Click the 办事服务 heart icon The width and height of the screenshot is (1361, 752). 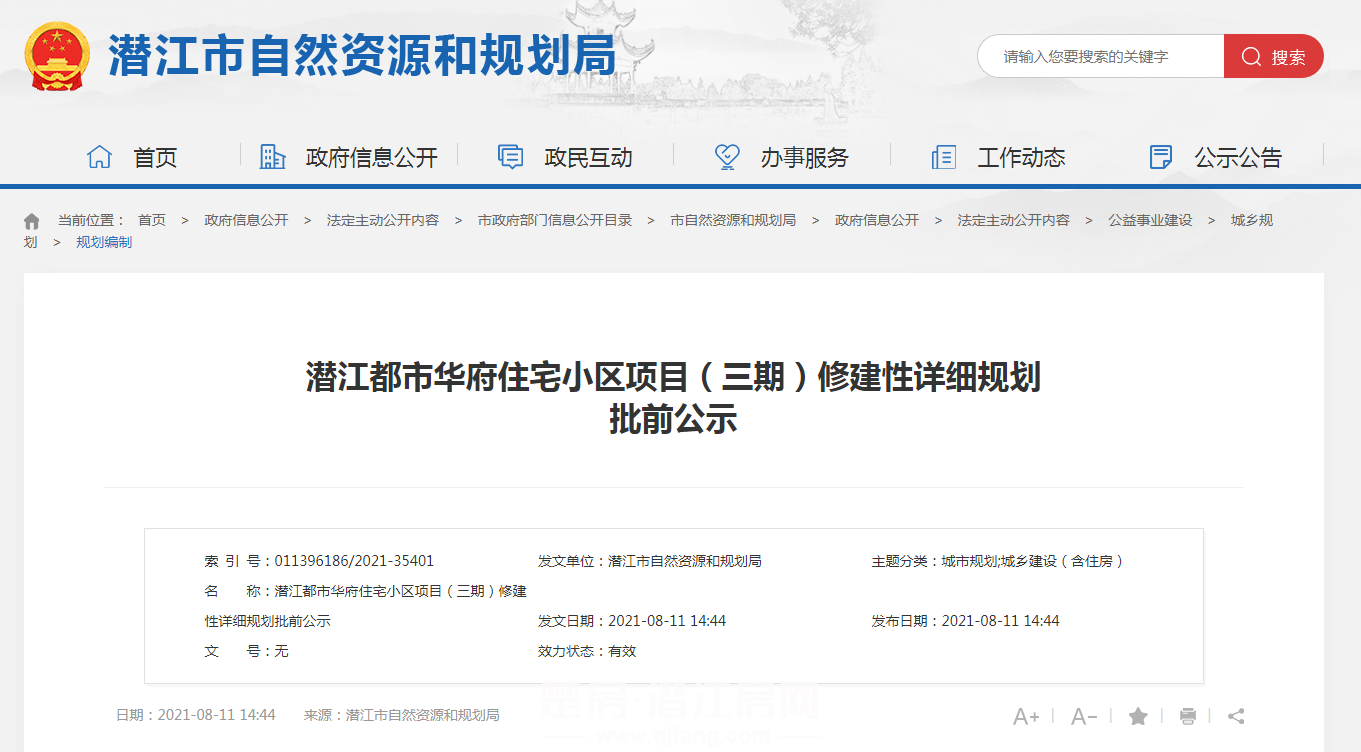[x=727, y=157]
